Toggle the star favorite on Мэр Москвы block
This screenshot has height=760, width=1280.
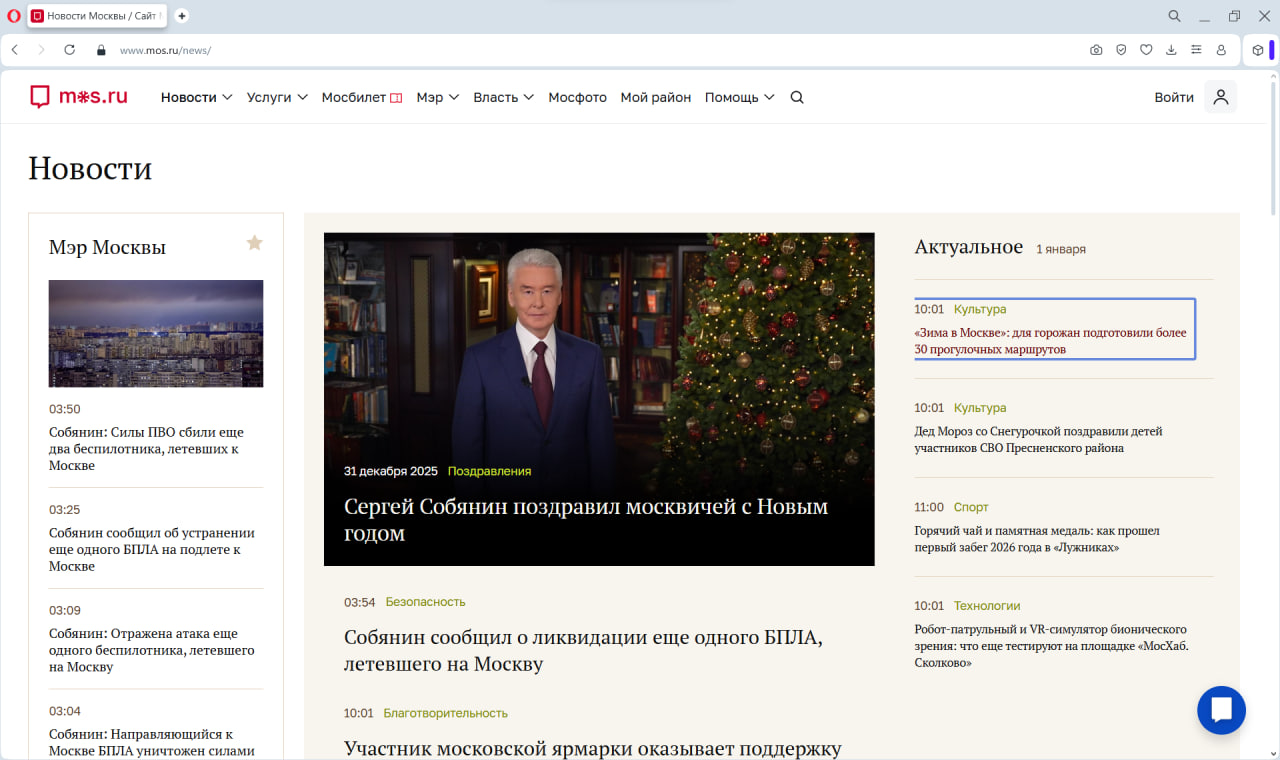254,242
